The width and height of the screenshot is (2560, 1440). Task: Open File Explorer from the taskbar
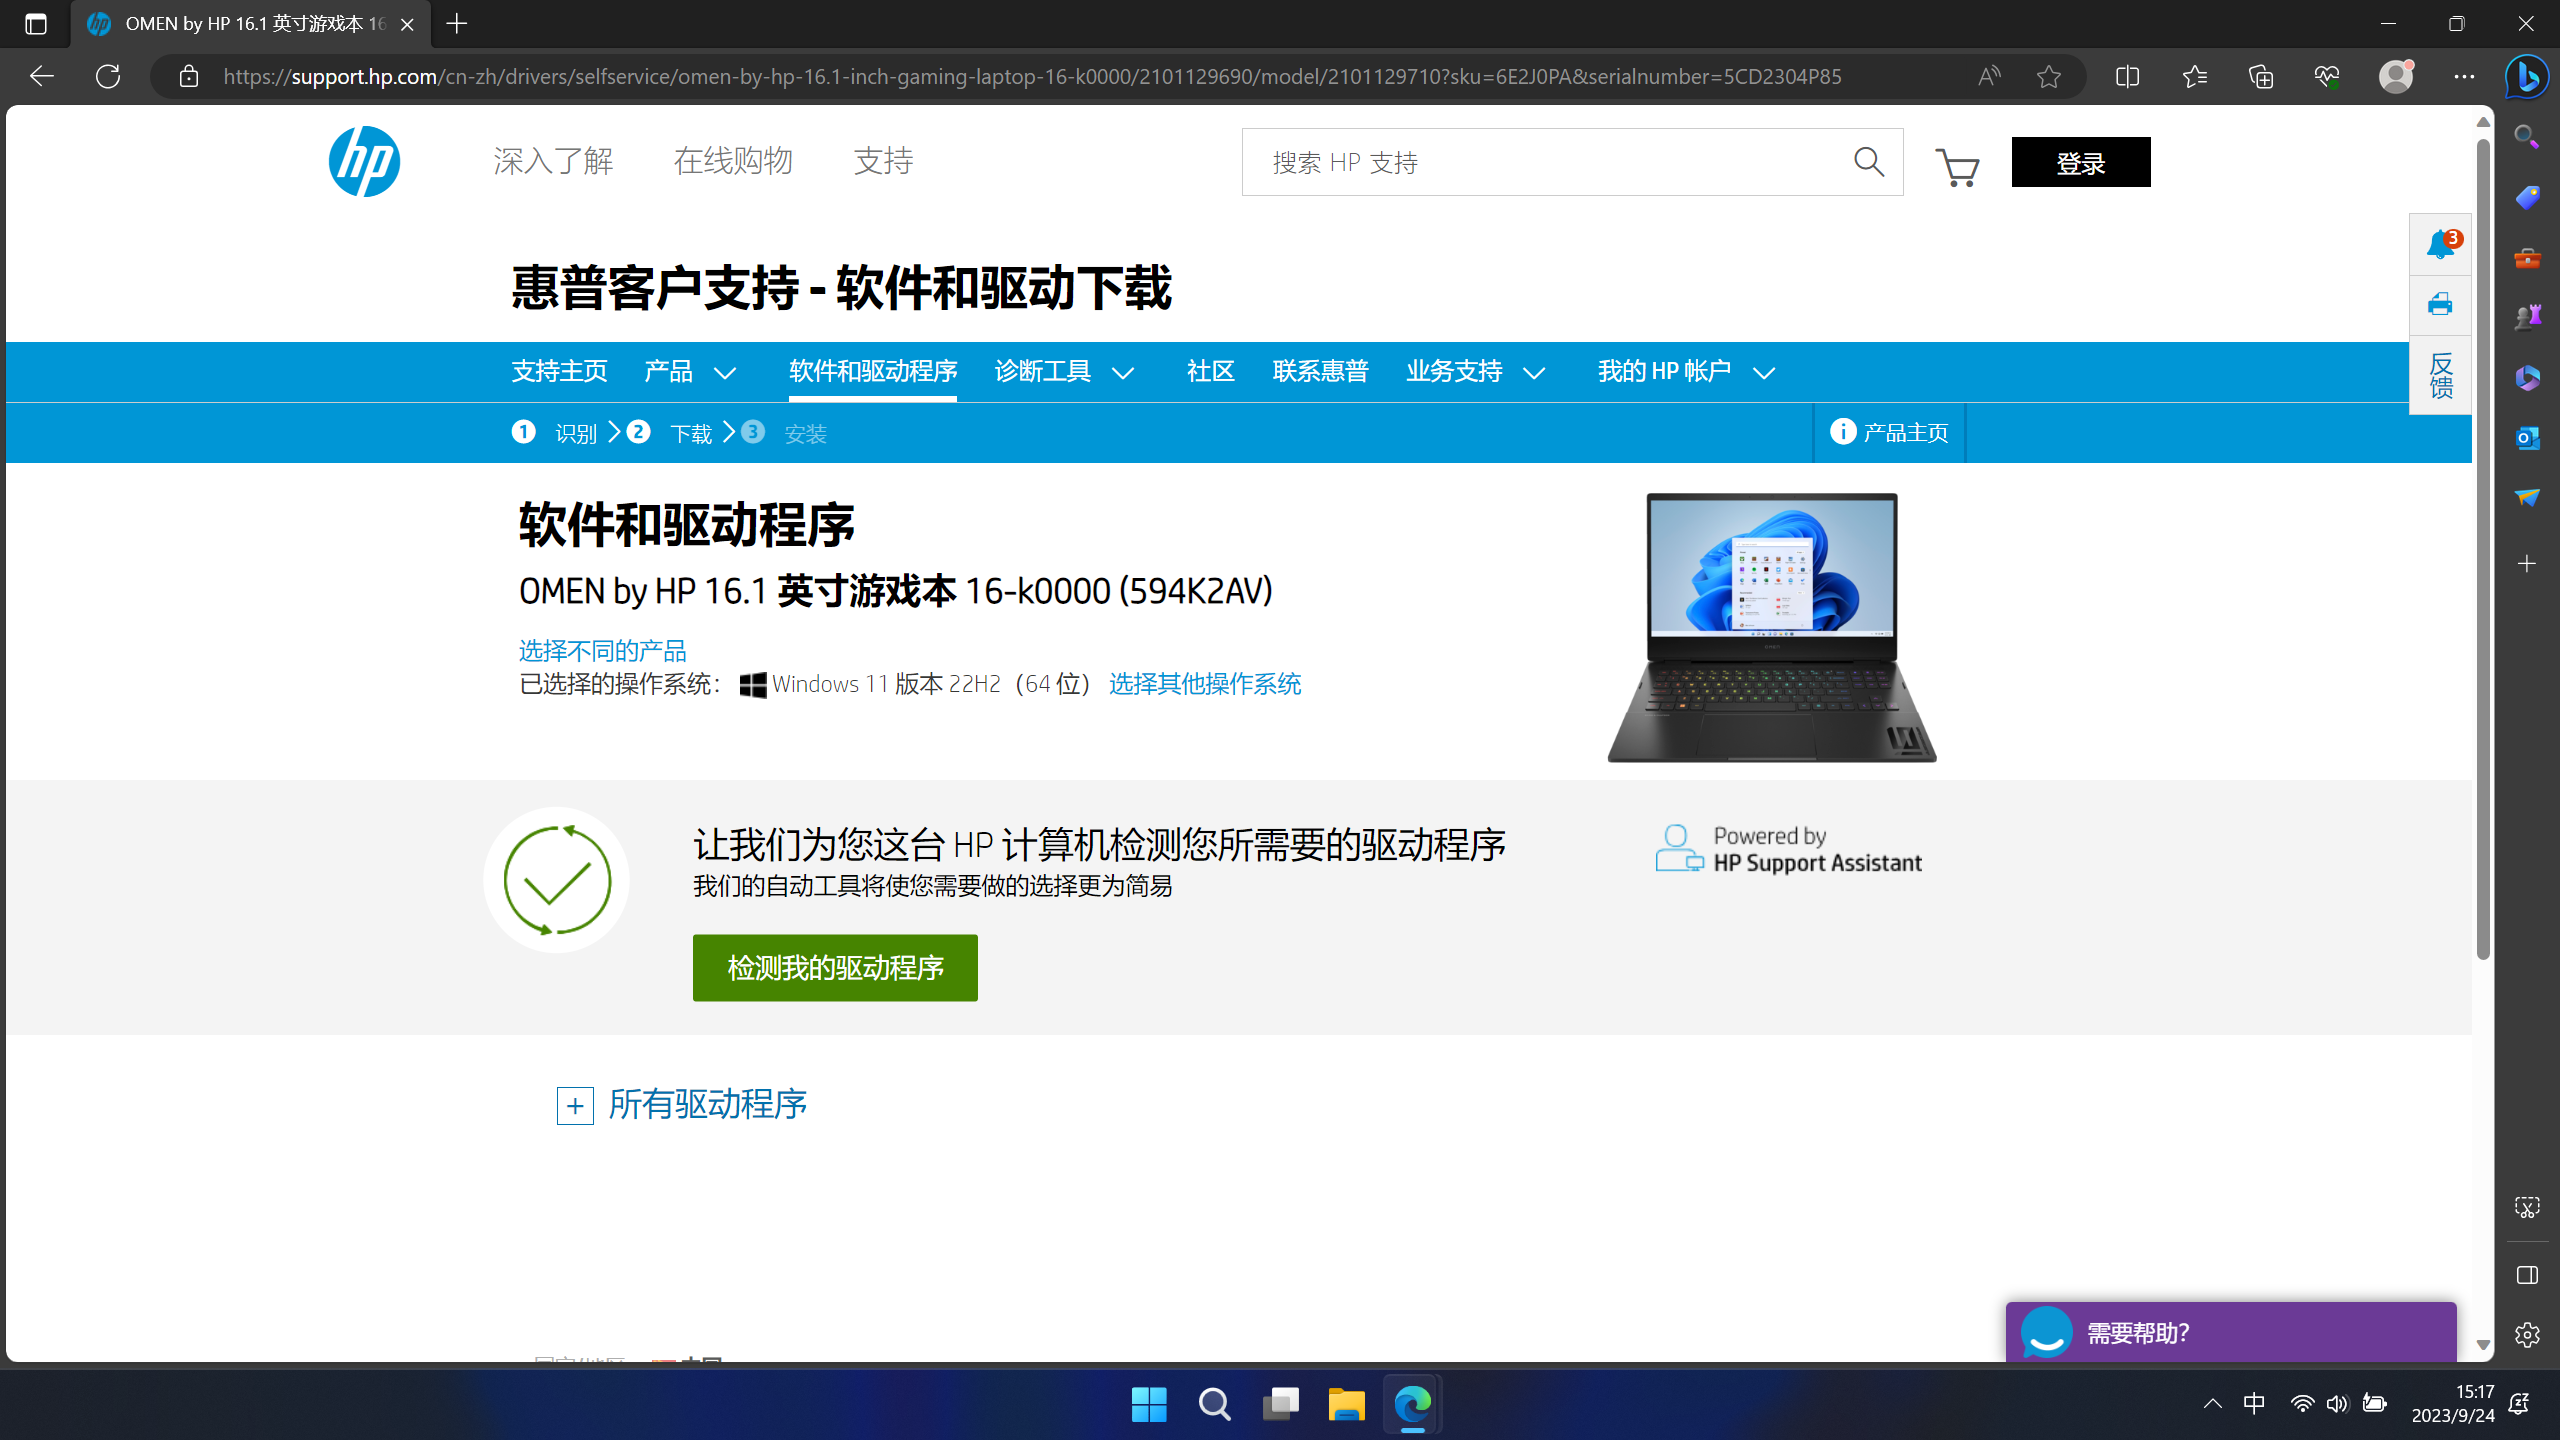pyautogui.click(x=1346, y=1404)
